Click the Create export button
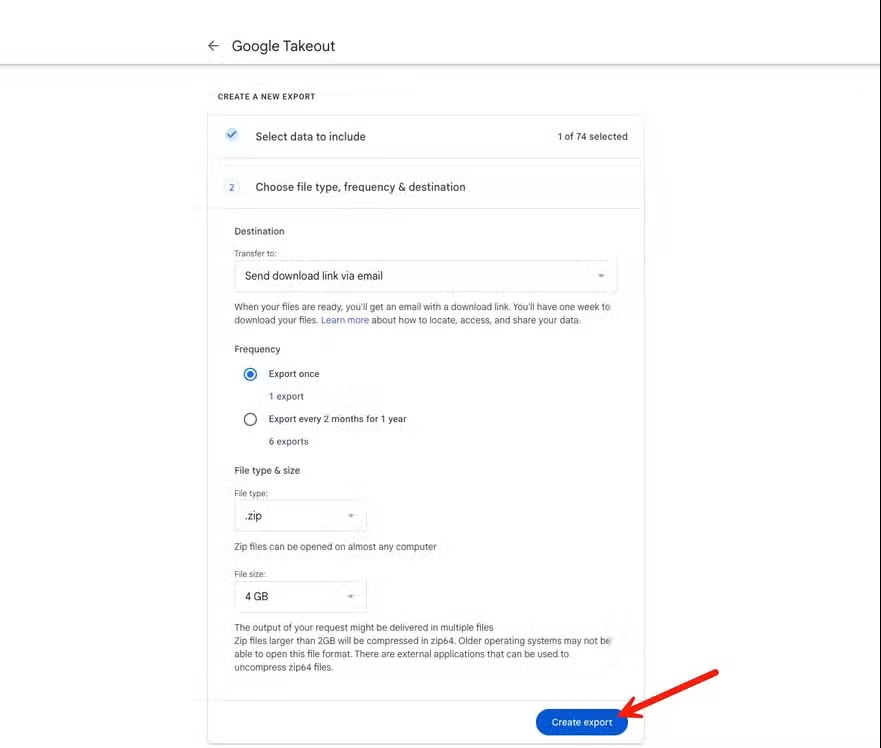The height and width of the screenshot is (748, 881). point(581,722)
